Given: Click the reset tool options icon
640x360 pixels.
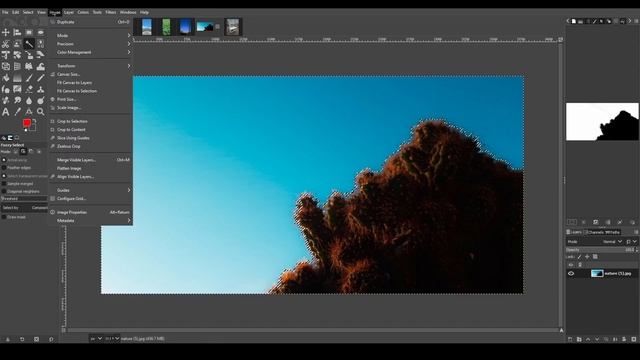Looking at the screenshot, I should (51, 339).
